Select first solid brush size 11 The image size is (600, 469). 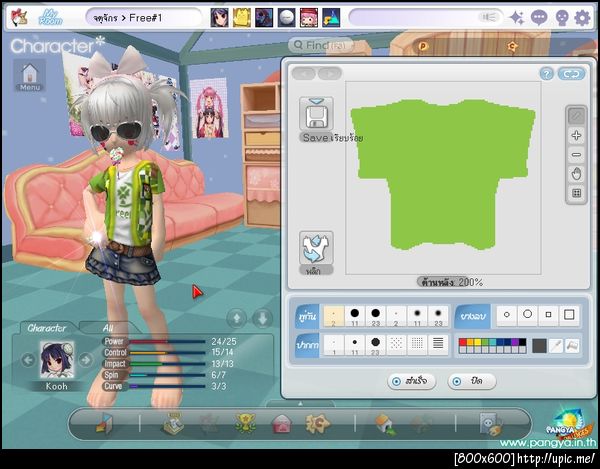tap(355, 316)
